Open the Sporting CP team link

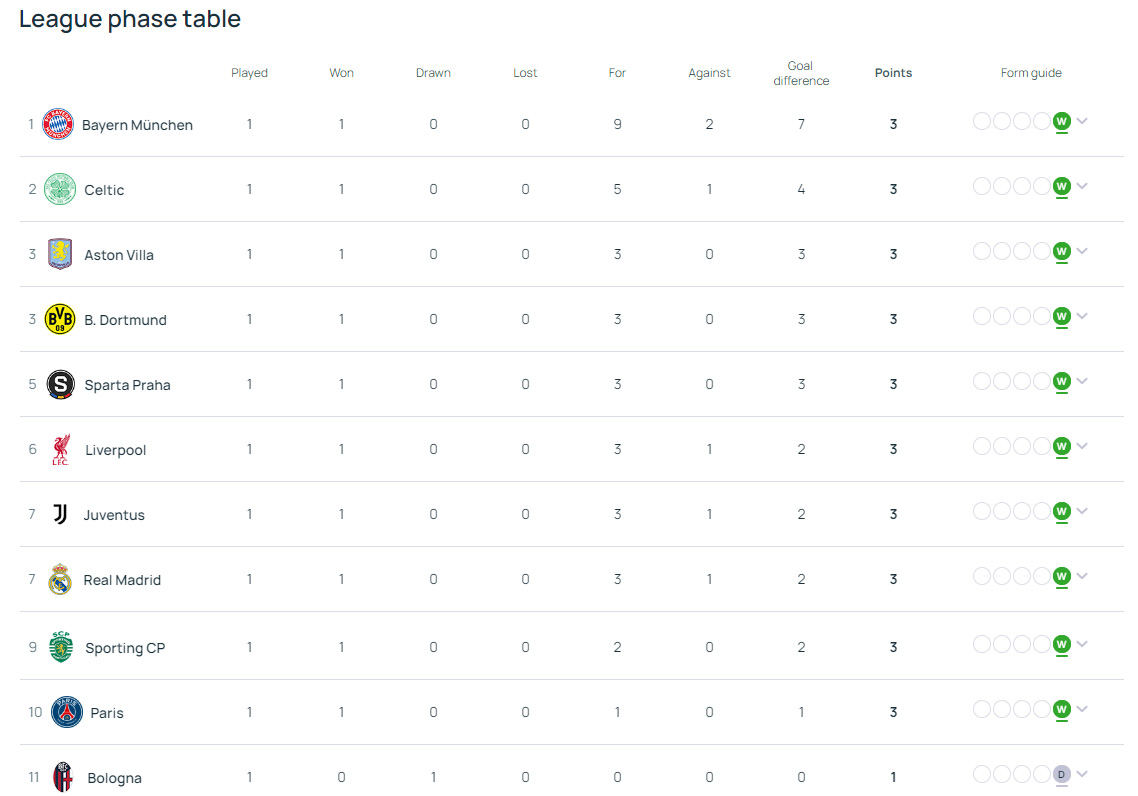point(125,648)
